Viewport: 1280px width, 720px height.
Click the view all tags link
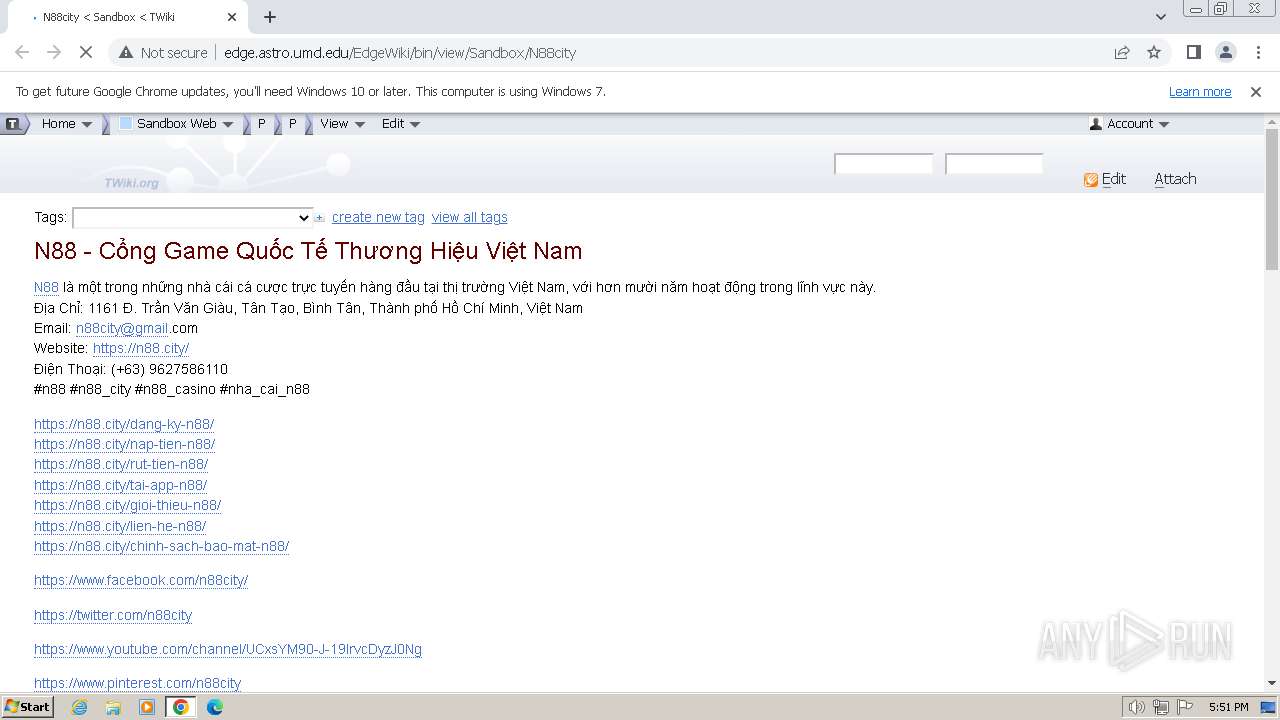[x=469, y=217]
